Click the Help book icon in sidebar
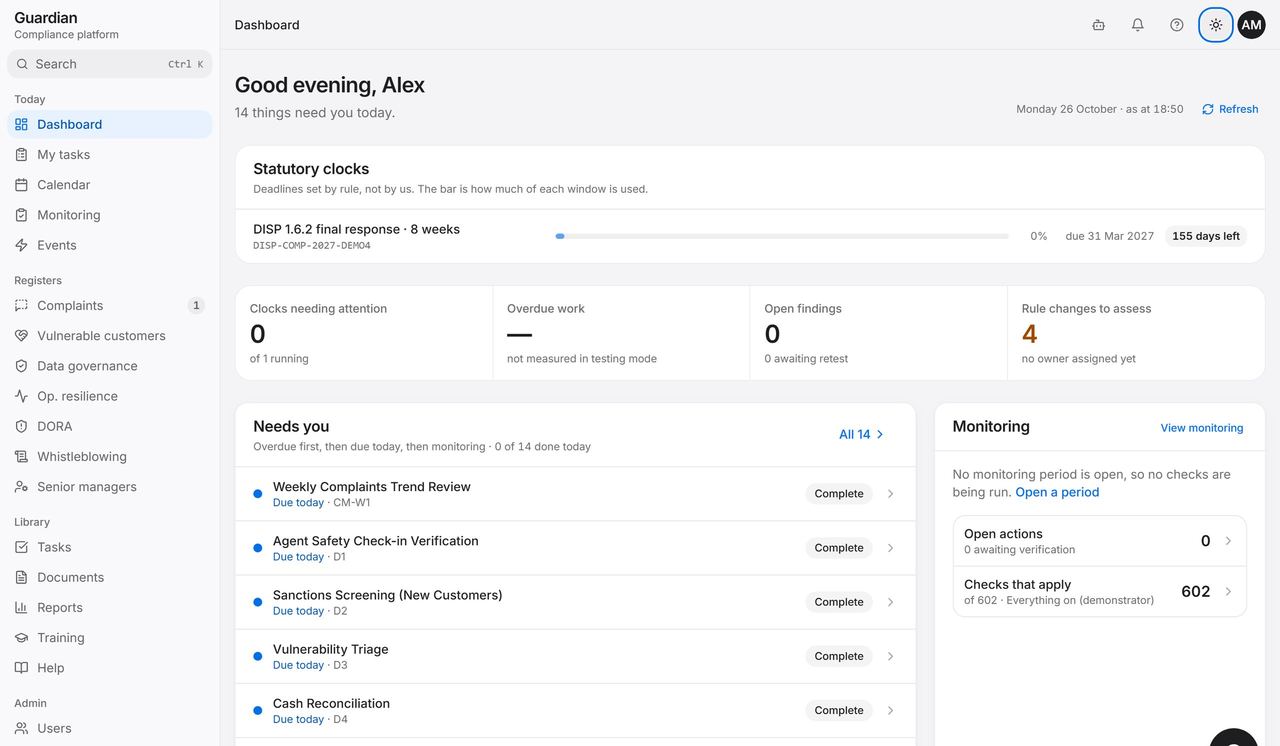Screen dimensions: 1280x746 click(21, 668)
